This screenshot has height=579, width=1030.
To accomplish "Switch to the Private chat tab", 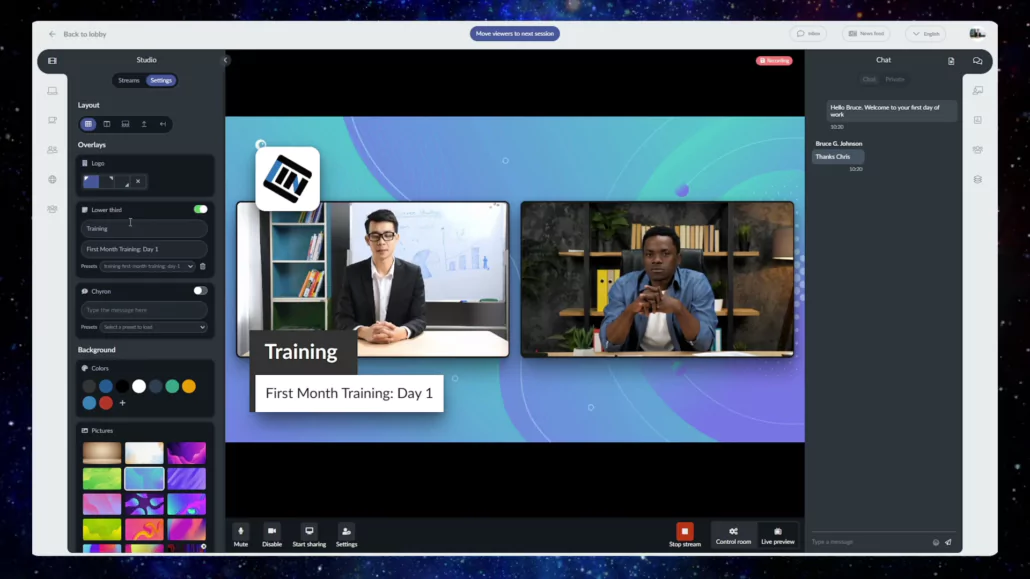I will [x=895, y=79].
